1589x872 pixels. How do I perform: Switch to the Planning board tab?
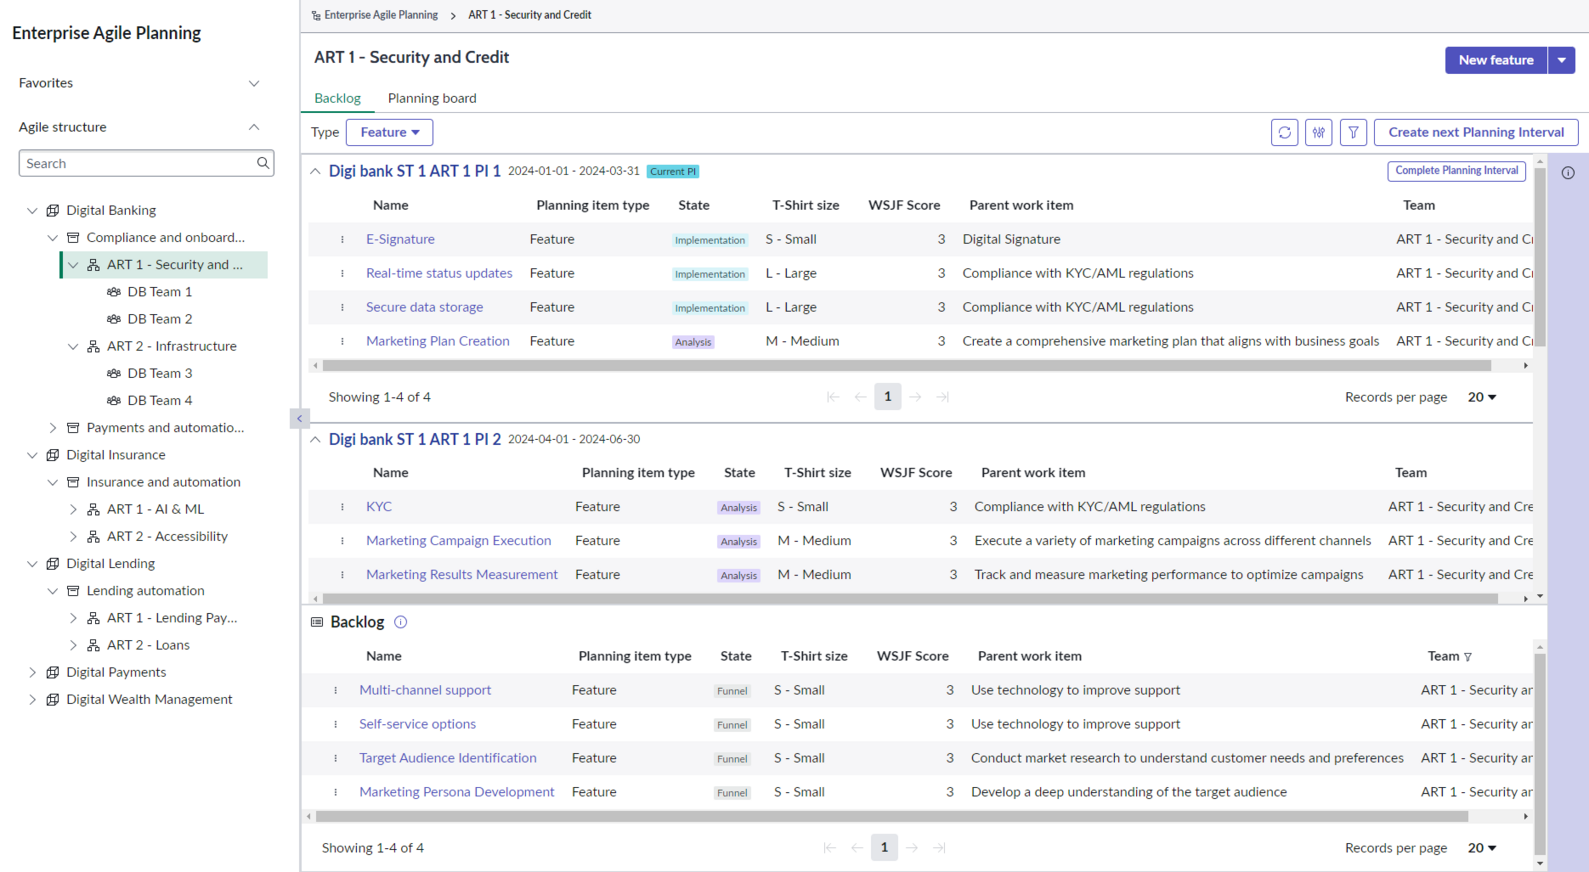point(432,98)
